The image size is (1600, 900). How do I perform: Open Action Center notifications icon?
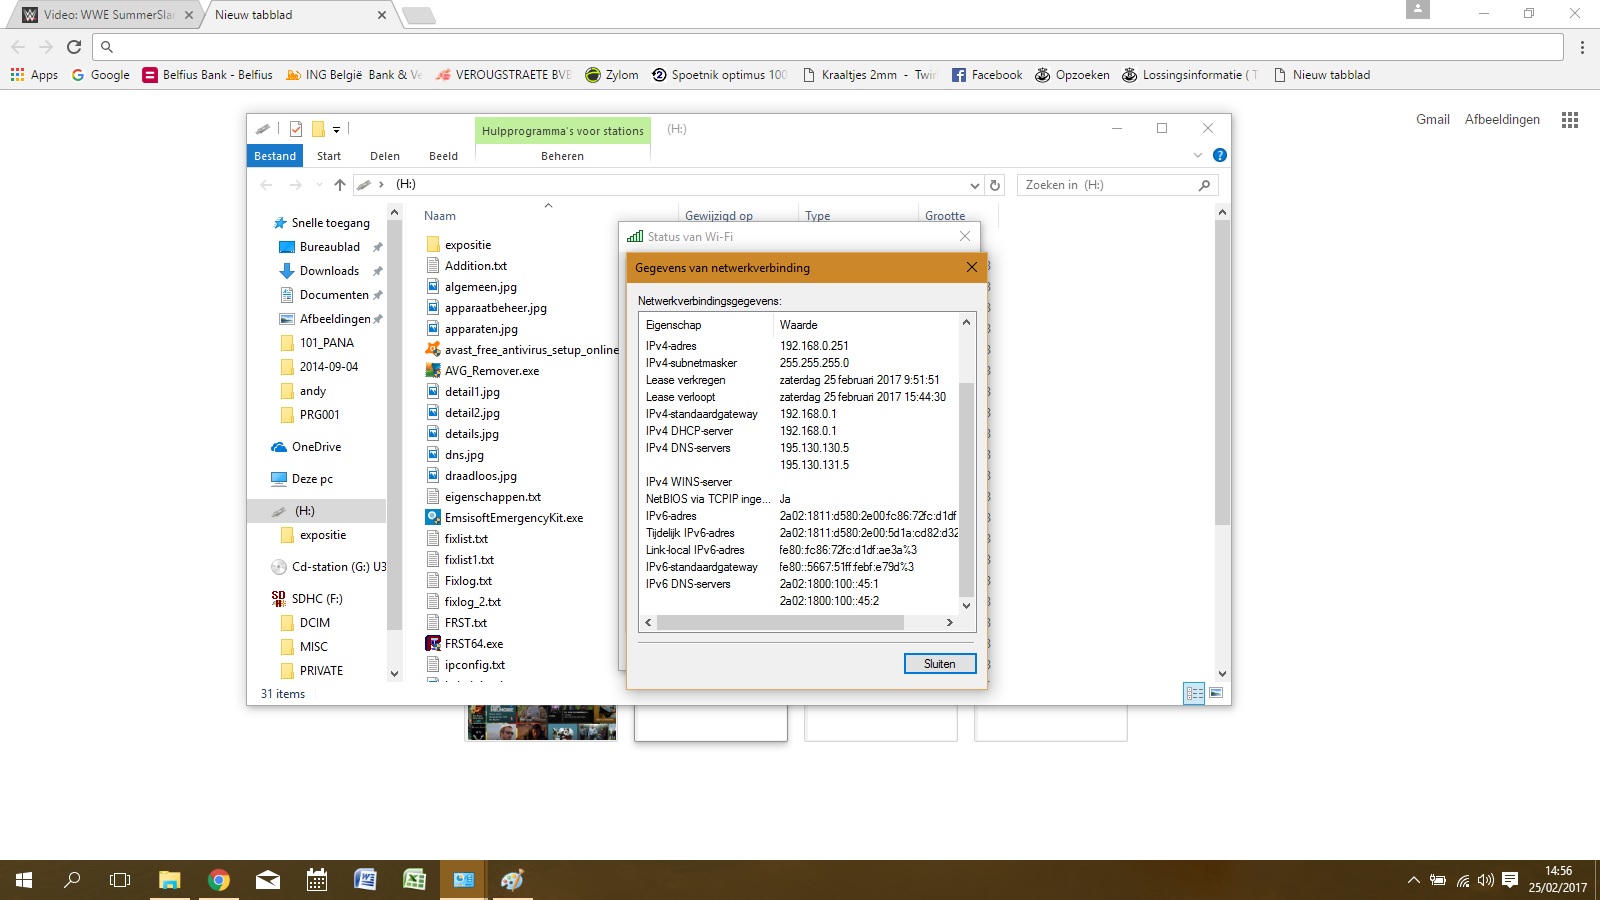pos(1510,880)
